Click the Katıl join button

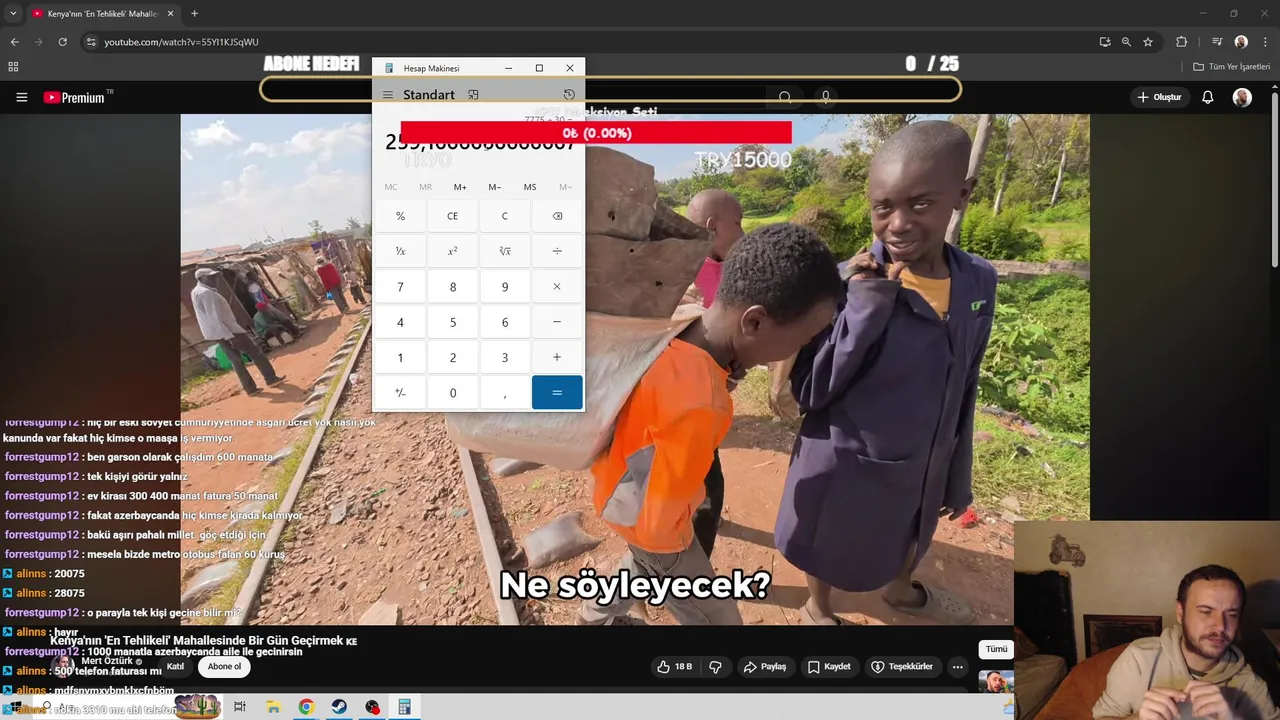pos(175,667)
